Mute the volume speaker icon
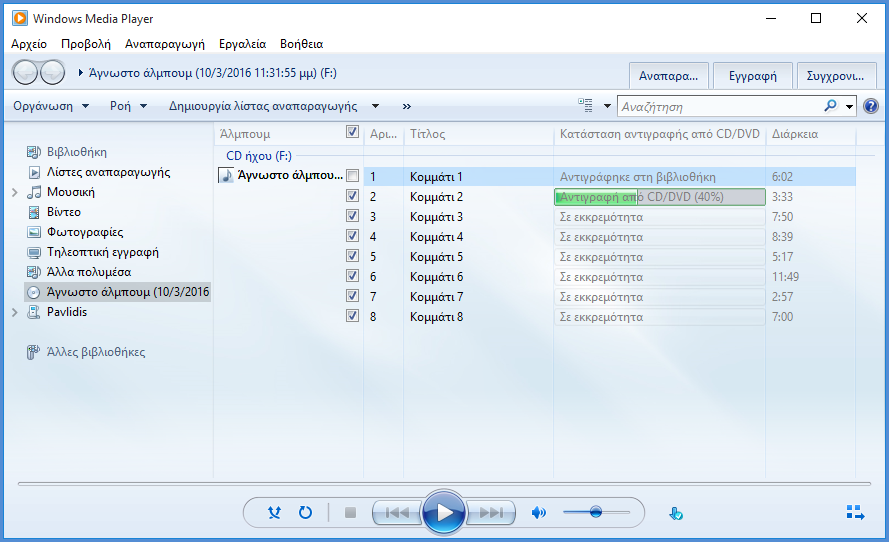889x542 pixels. coord(538,513)
